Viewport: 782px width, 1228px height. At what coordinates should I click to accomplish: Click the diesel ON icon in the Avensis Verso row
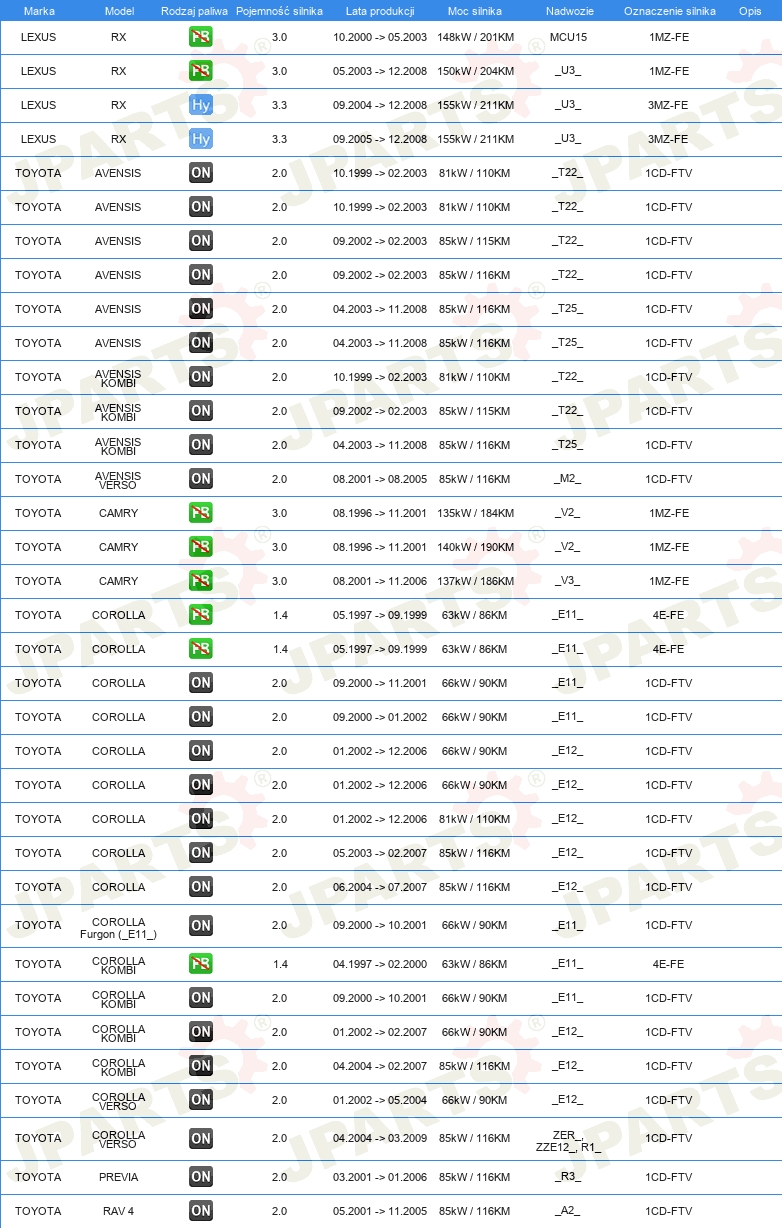[201, 479]
